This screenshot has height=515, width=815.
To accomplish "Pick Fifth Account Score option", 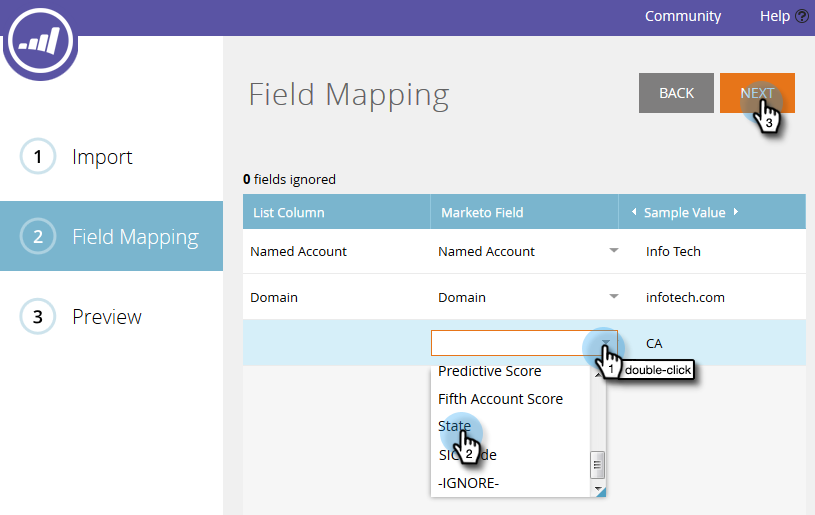I will tap(500, 399).
